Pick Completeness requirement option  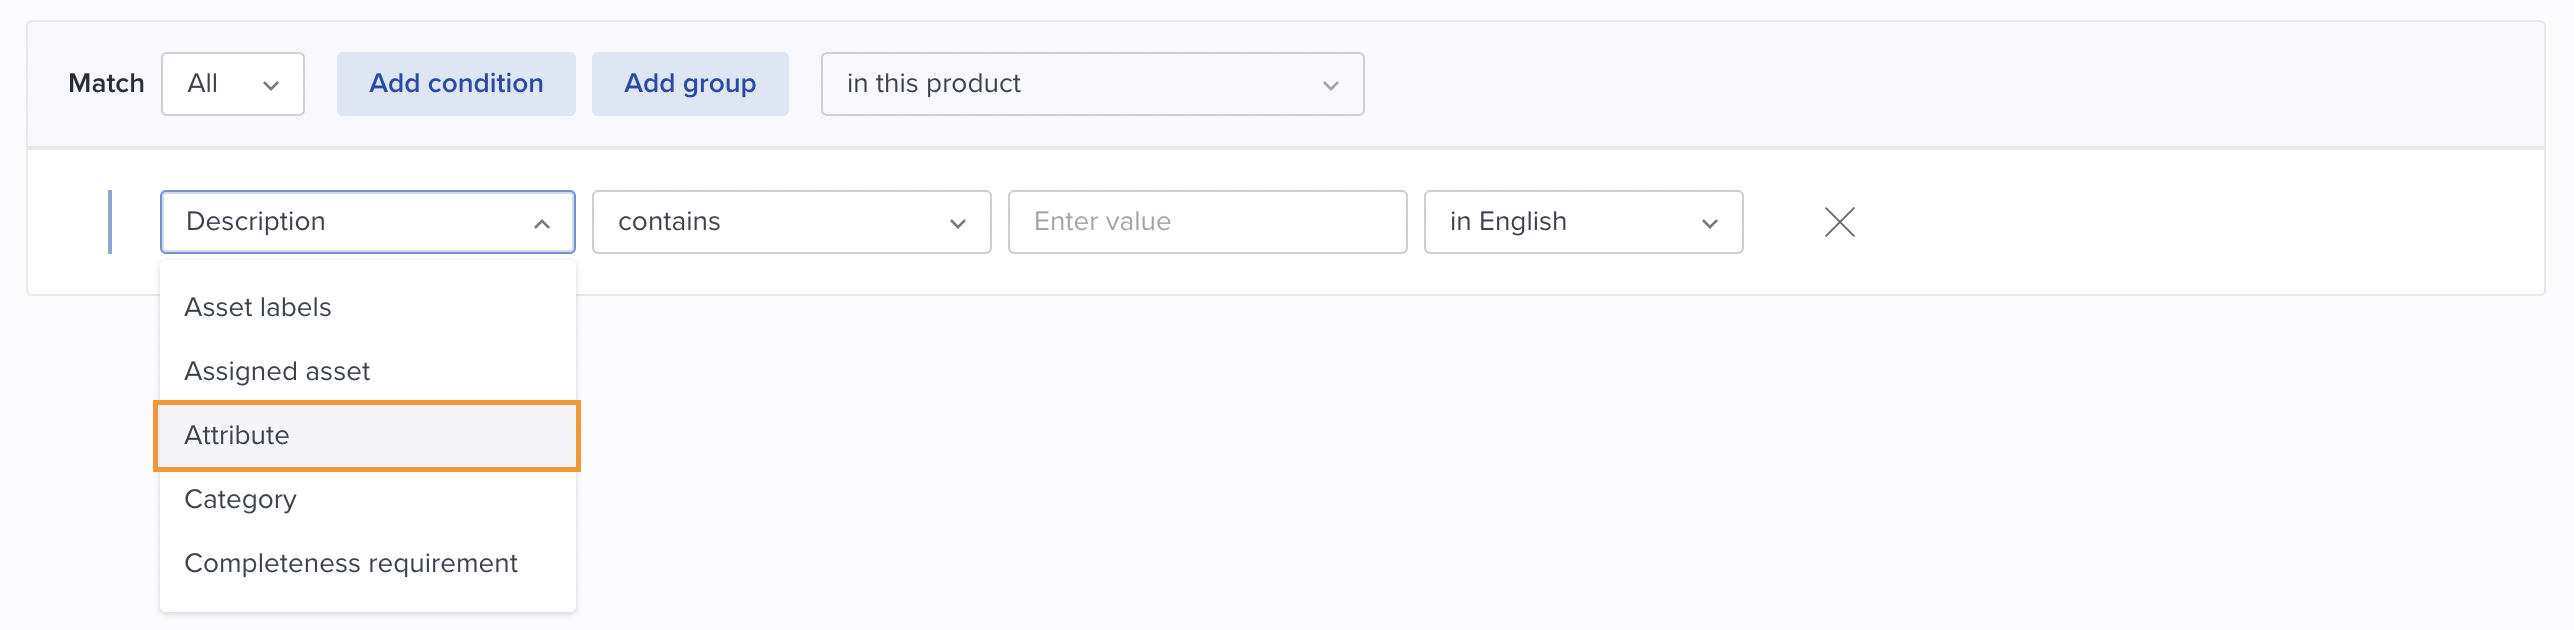pos(367,563)
